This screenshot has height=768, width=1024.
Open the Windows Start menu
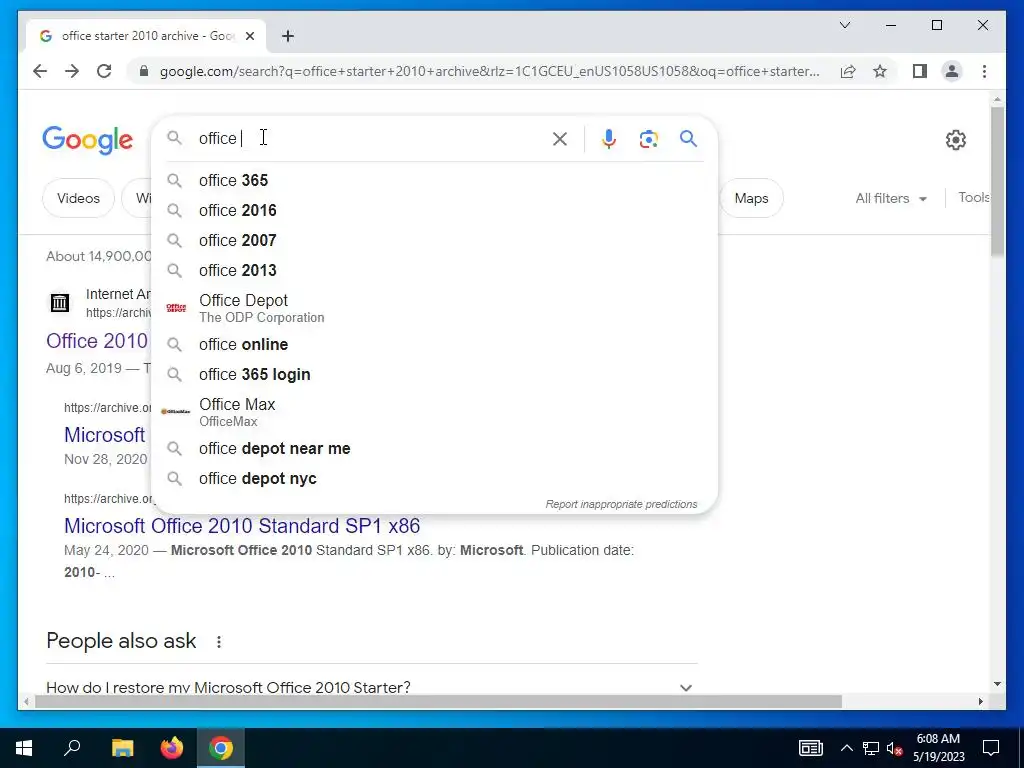[x=24, y=748]
